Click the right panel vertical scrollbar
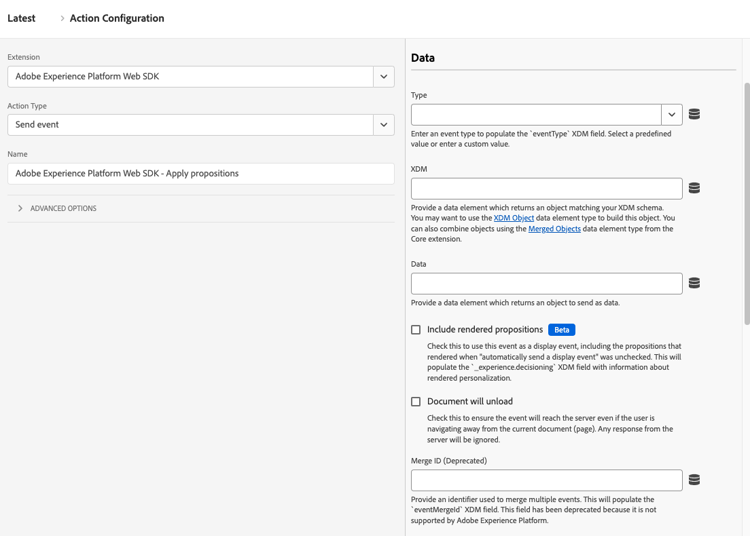Viewport: 750px width, 536px height. coord(745,200)
